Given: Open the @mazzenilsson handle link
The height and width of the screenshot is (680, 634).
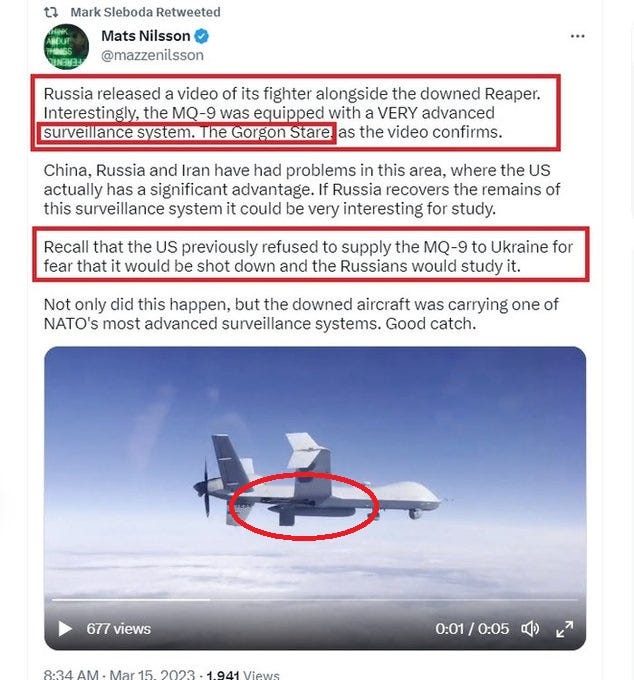Looking at the screenshot, I should point(152,56).
